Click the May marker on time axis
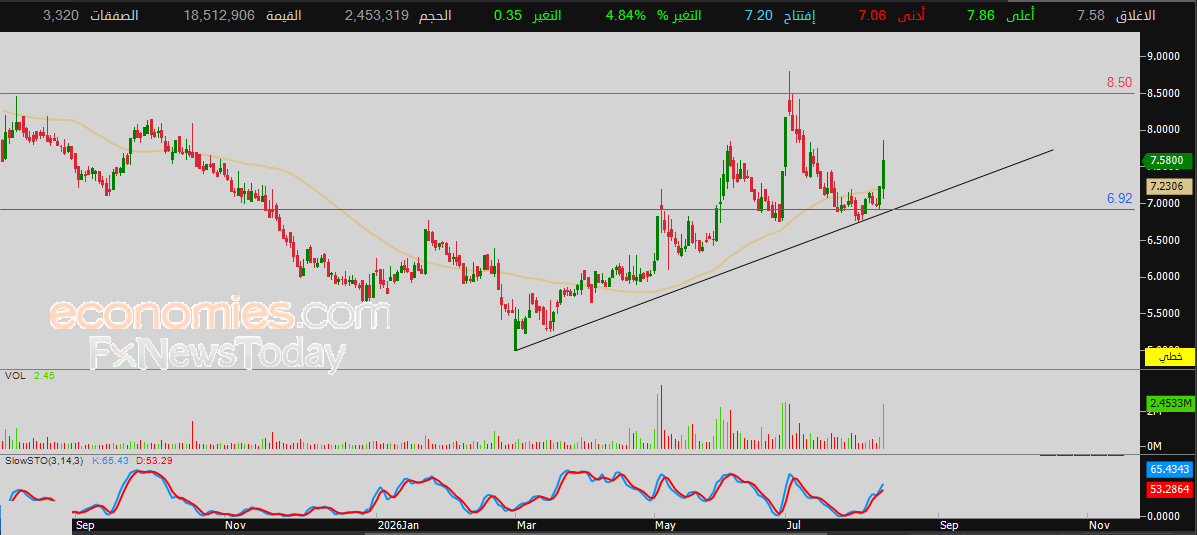The height and width of the screenshot is (535, 1197). [664, 525]
